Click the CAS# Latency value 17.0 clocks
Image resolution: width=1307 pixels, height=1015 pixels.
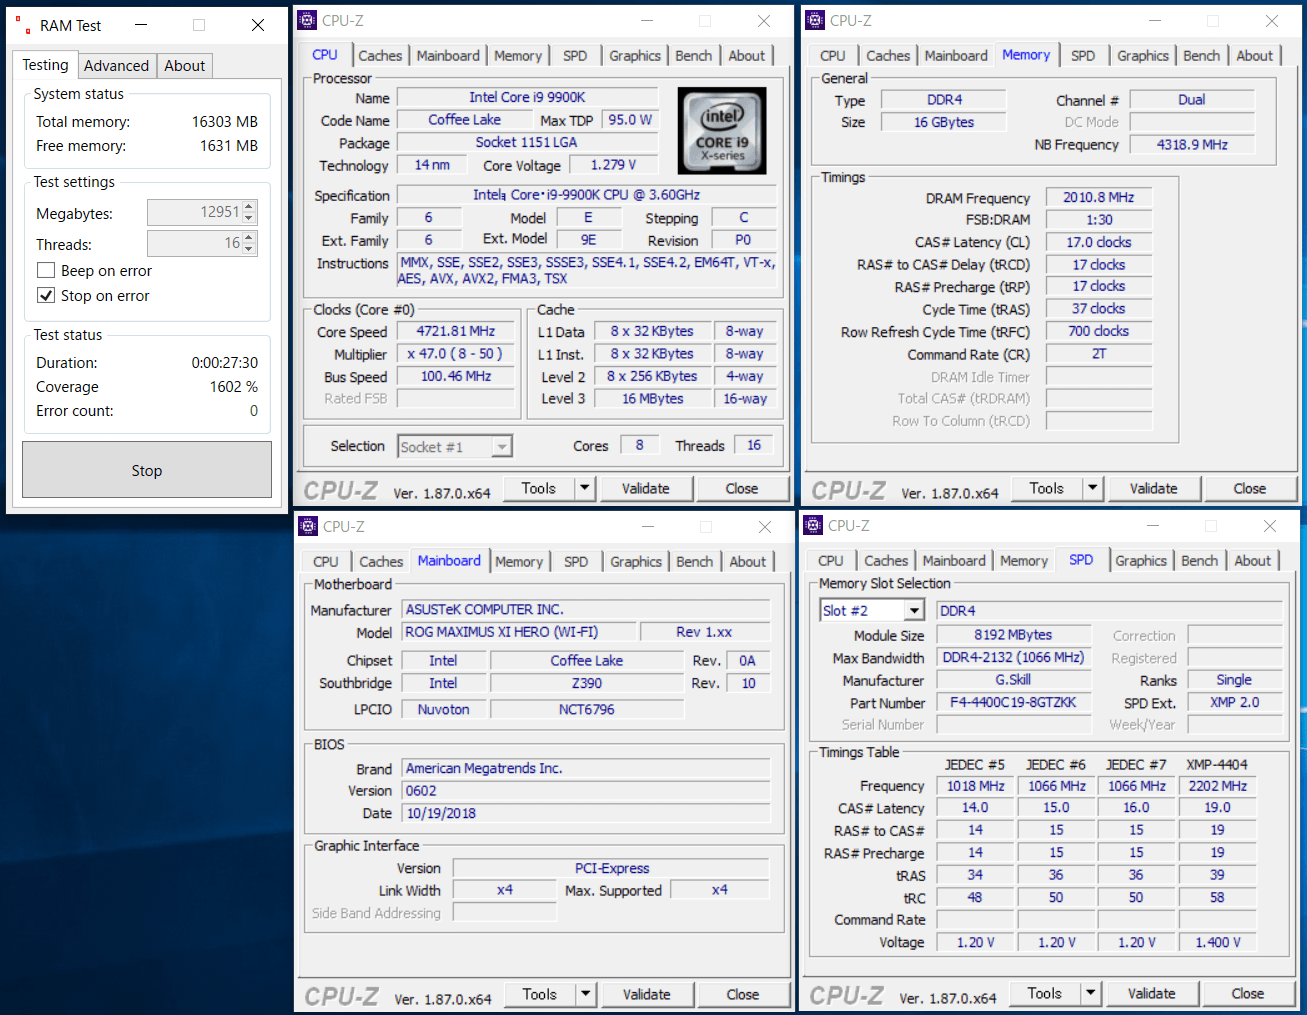click(x=1099, y=242)
